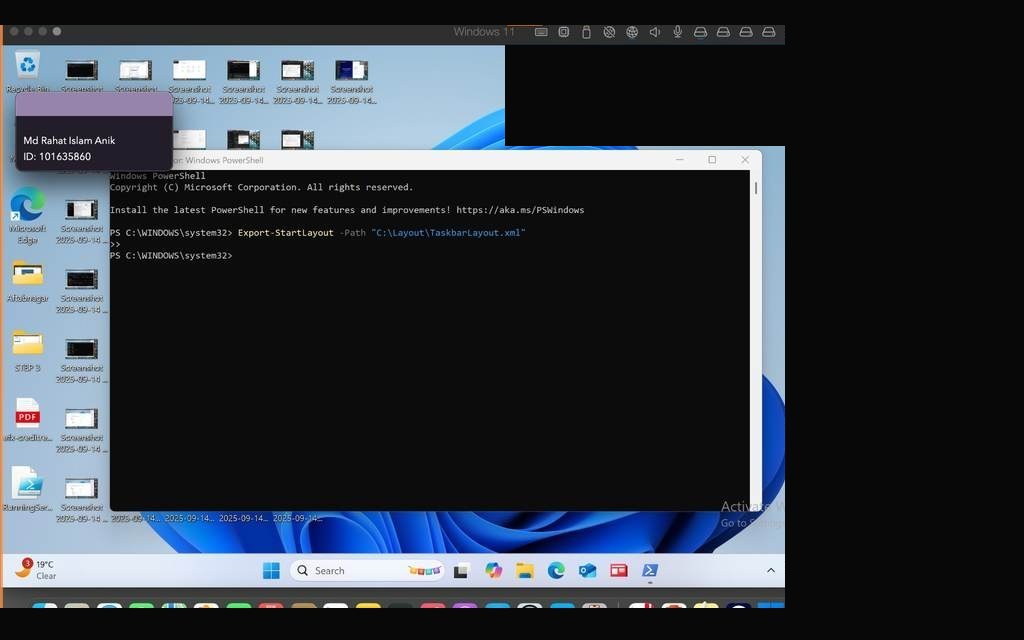Open Outlook from the taskbar
The height and width of the screenshot is (640, 1024).
coord(588,571)
